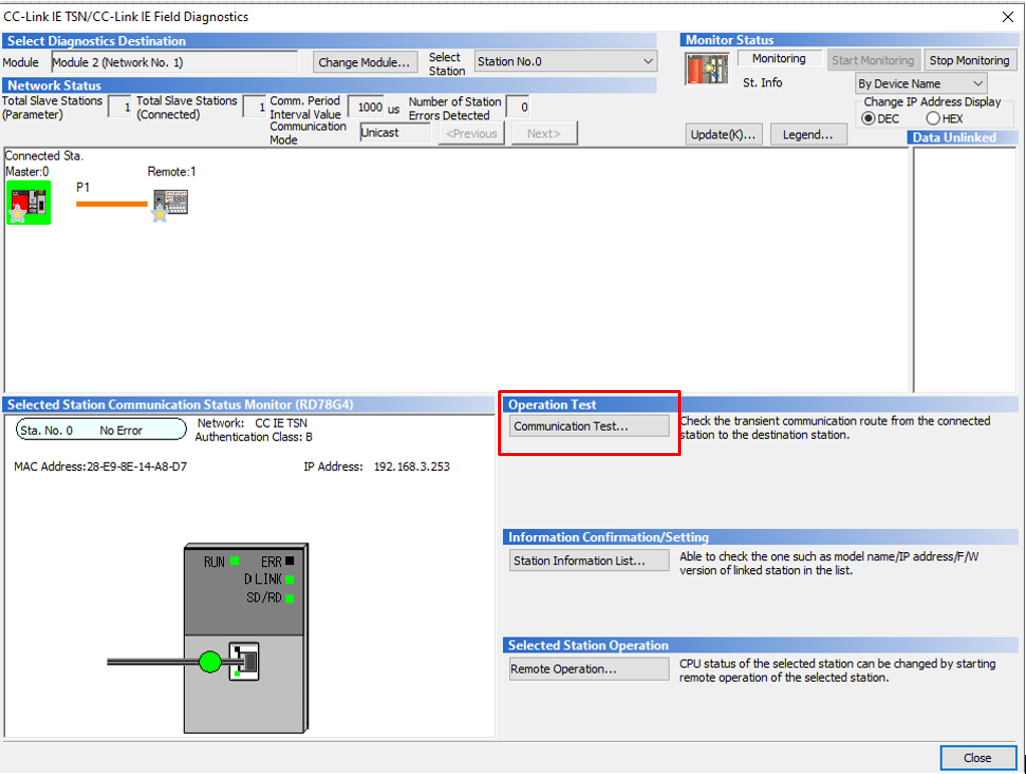
Task: Click the Change Module button
Action: point(364,62)
